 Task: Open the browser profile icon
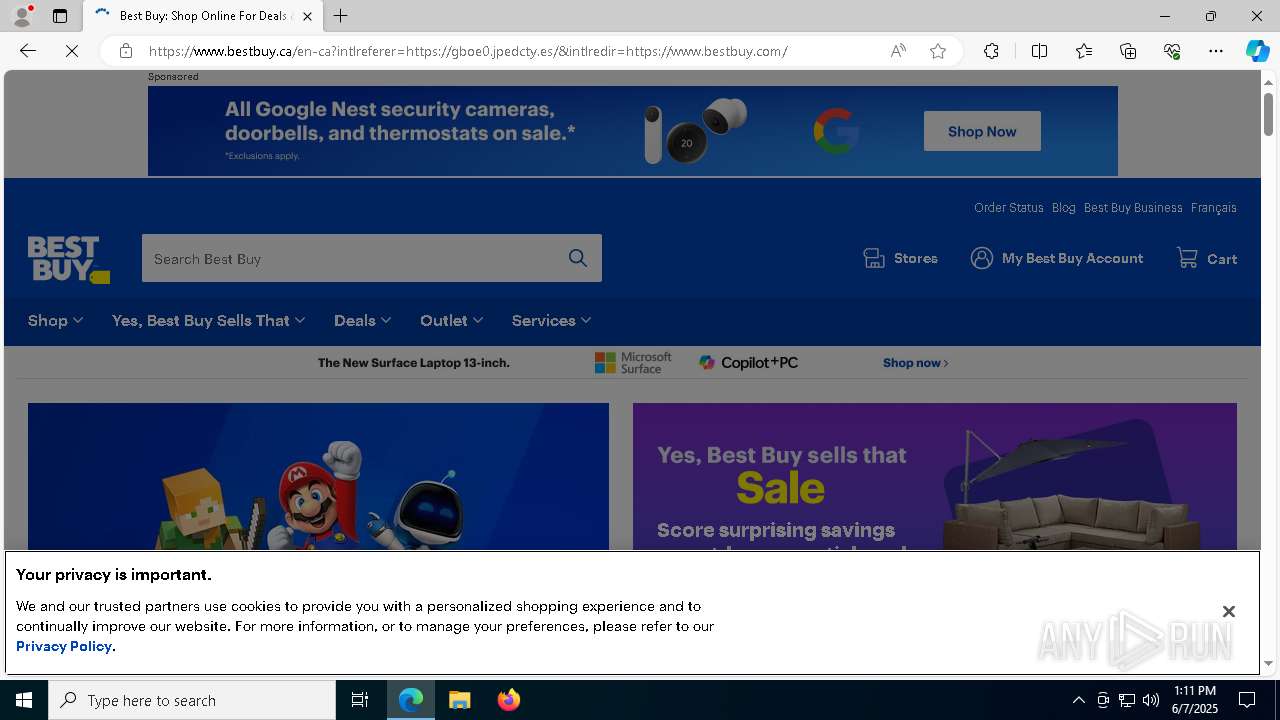(22, 16)
